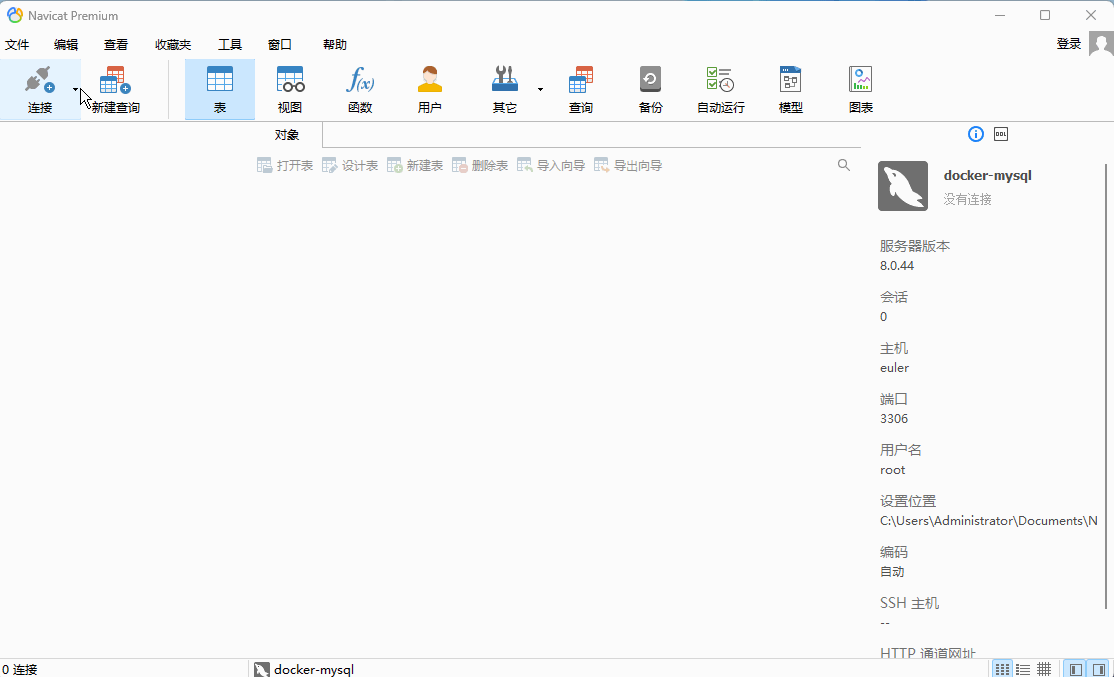The width and height of the screenshot is (1114, 677).
Task: Open the 窗口 menu
Action: (280, 45)
